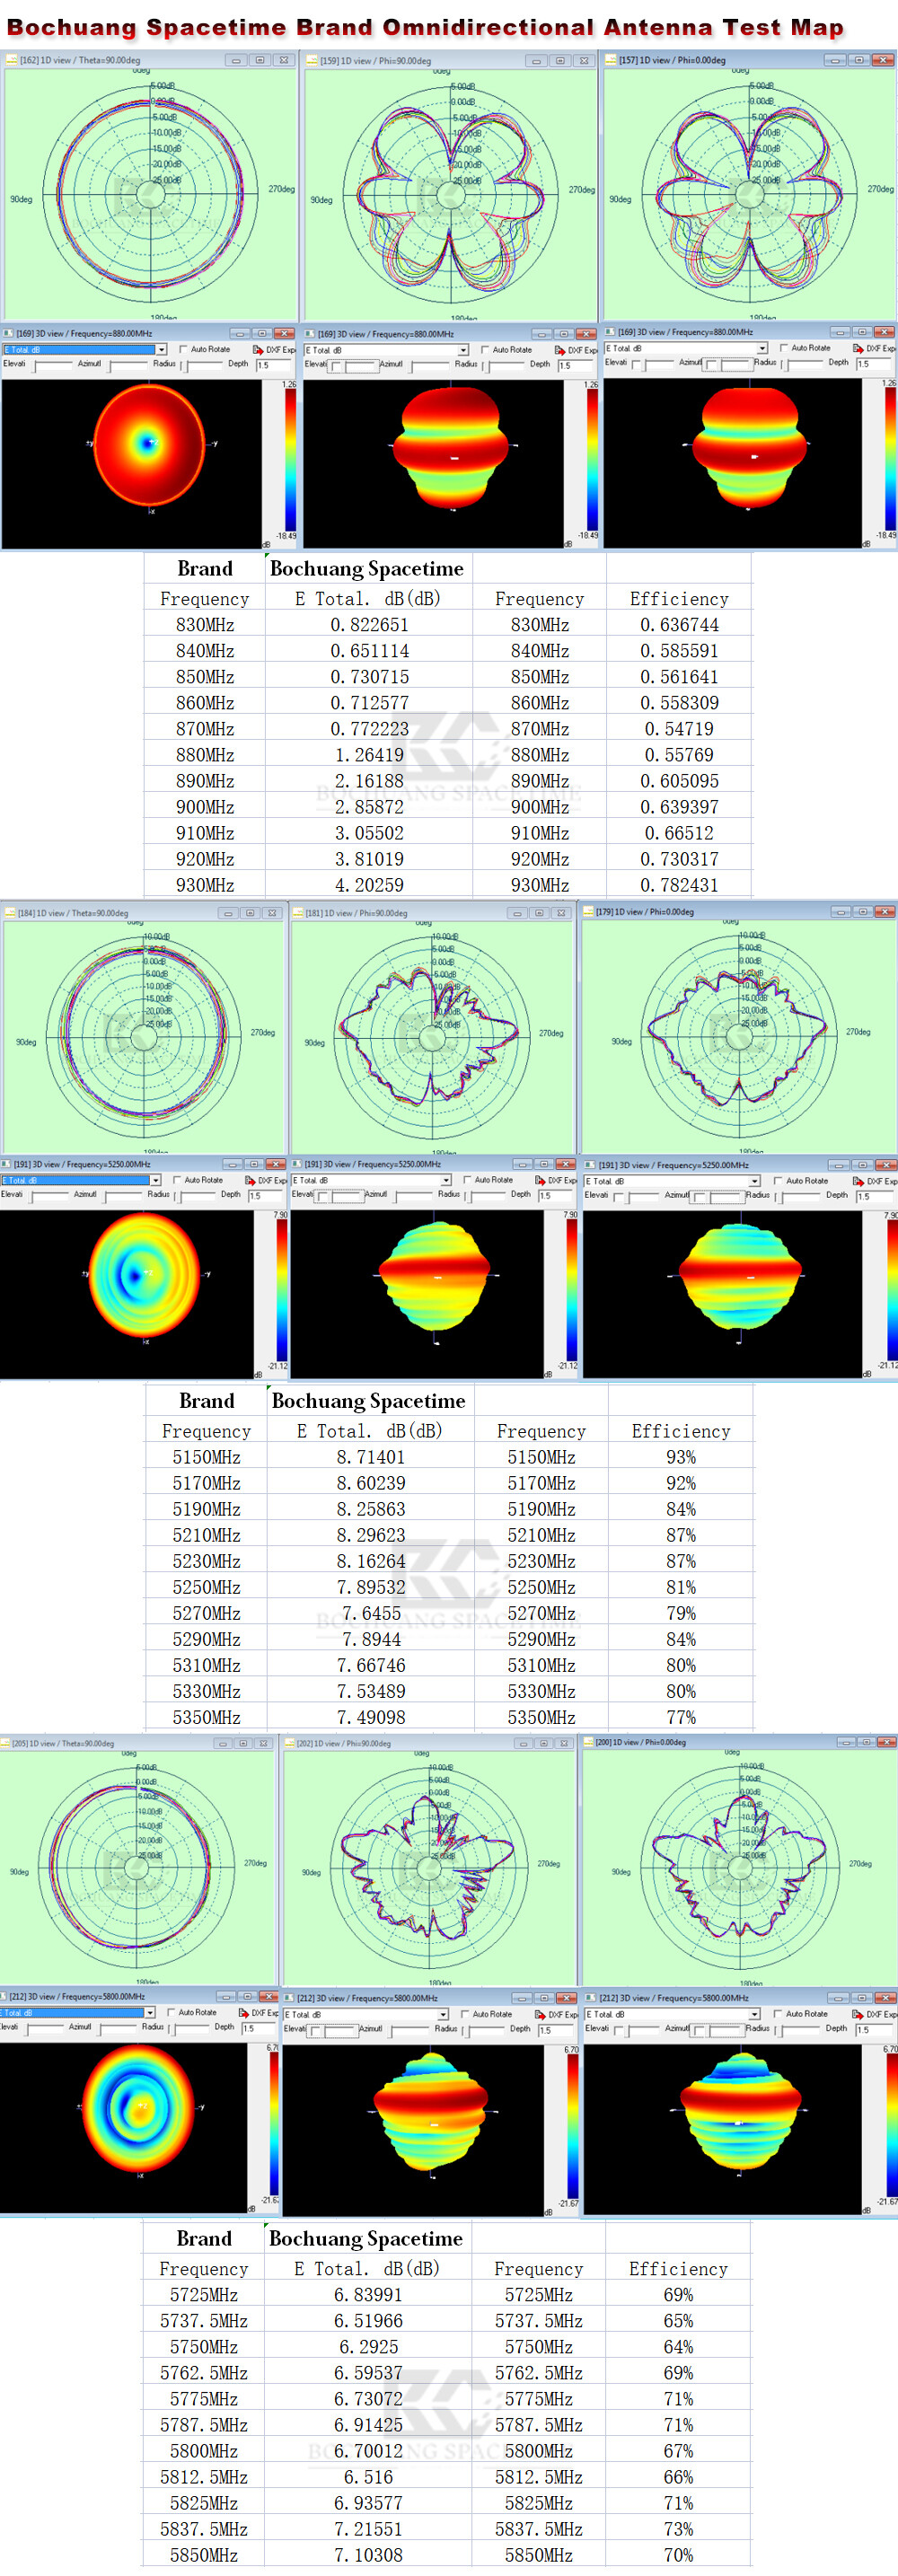Screen dimensions: 898x2576
Task: Click E Total value 8.71401
Action: click(370, 1457)
